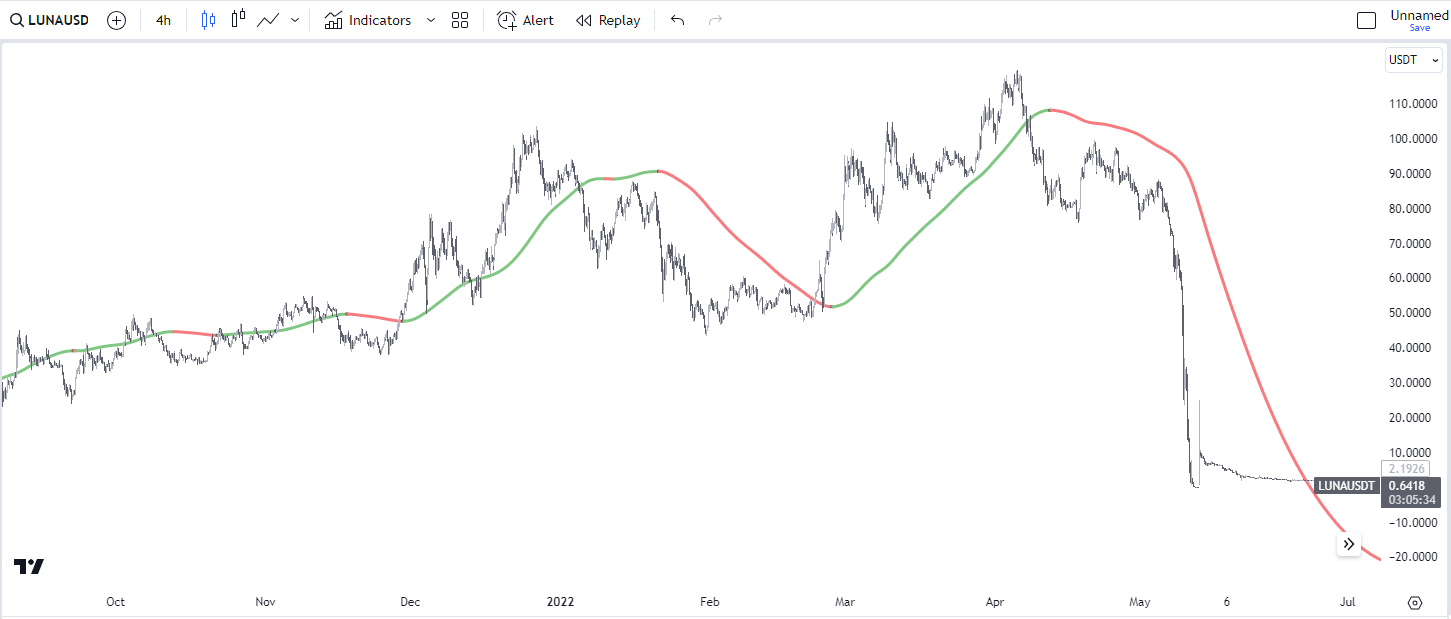The width and height of the screenshot is (1451, 619).
Task: Open the indicator templates grid icon
Action: pyautogui.click(x=460, y=20)
